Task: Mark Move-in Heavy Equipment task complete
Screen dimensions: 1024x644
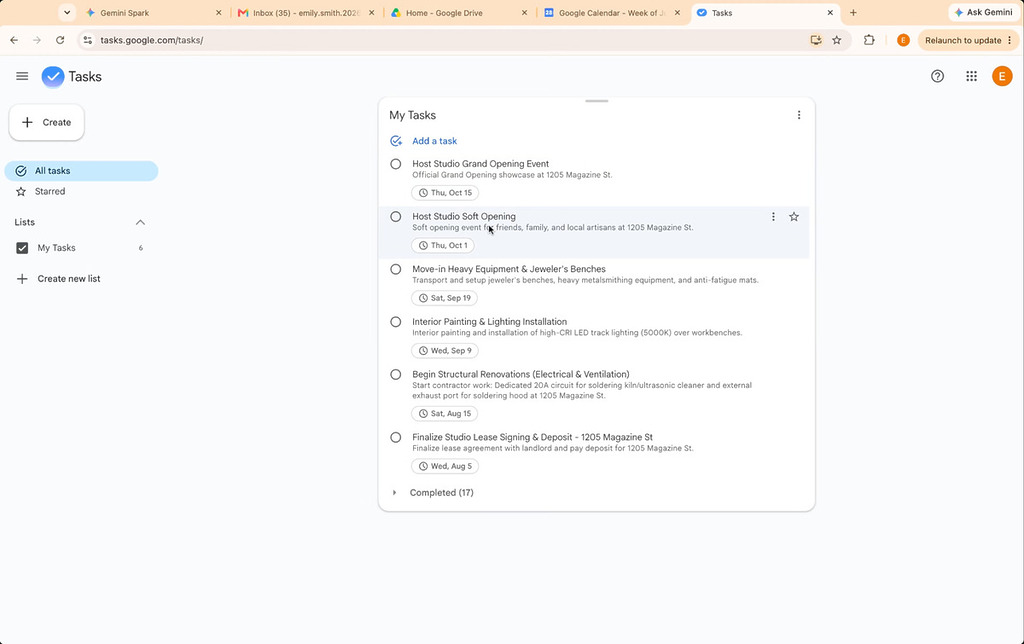Action: 396,269
